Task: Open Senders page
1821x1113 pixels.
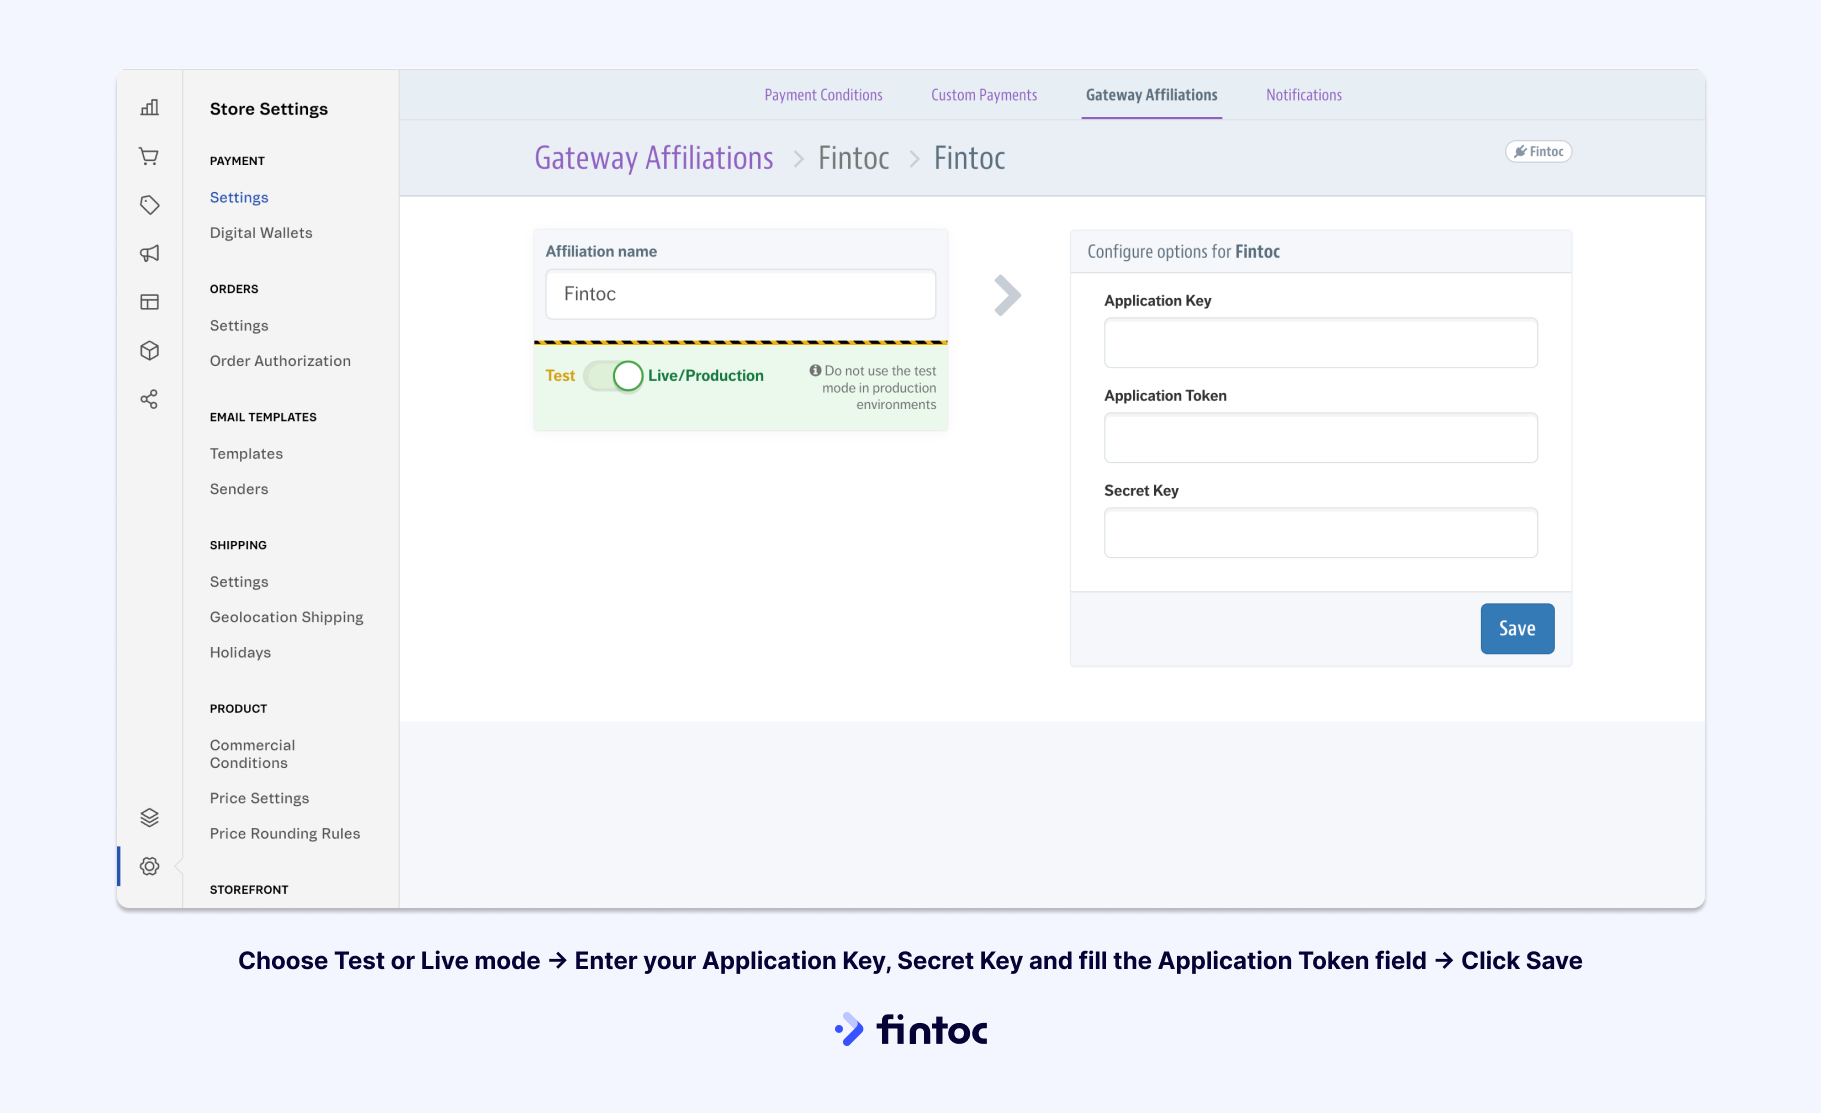Action: point(239,489)
